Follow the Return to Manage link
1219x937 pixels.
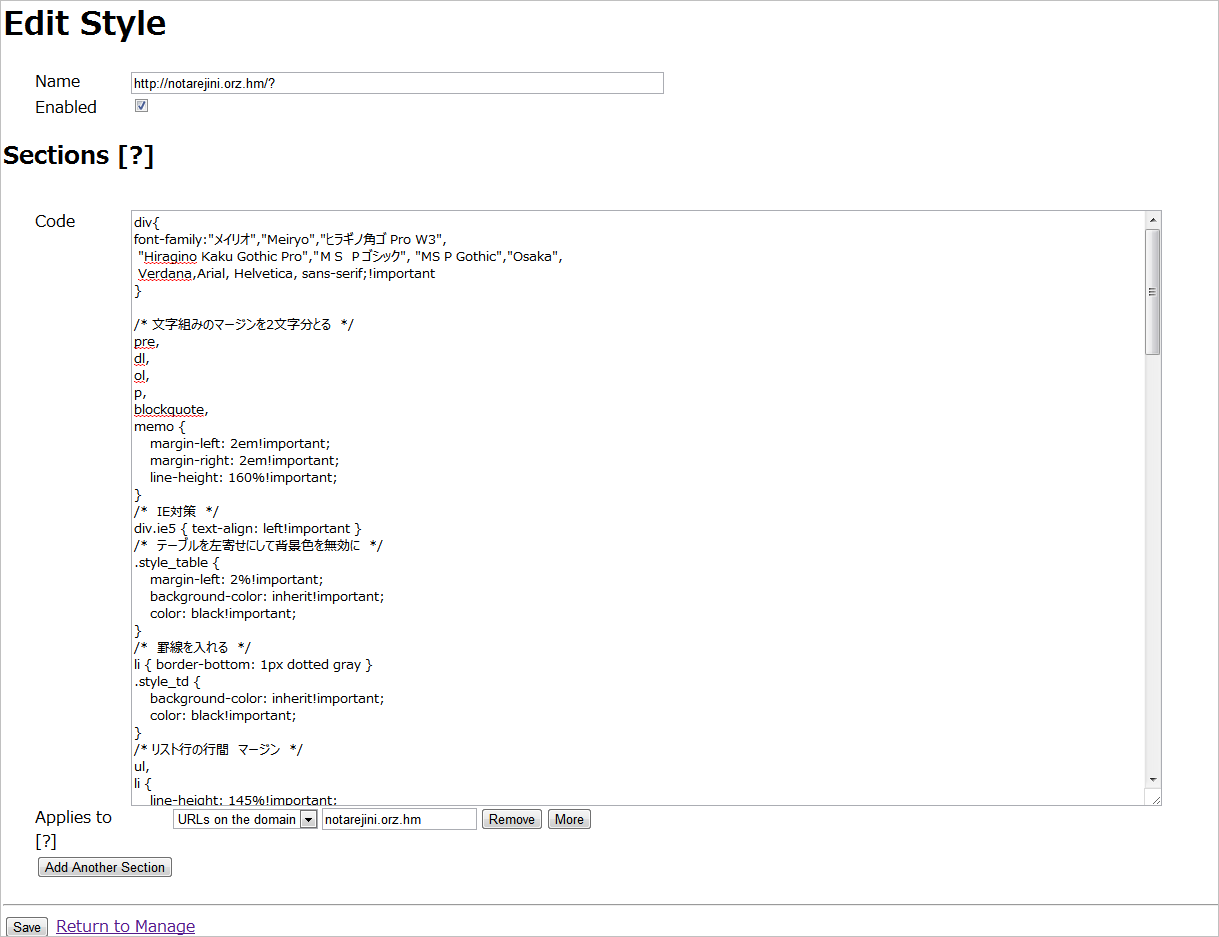125,926
